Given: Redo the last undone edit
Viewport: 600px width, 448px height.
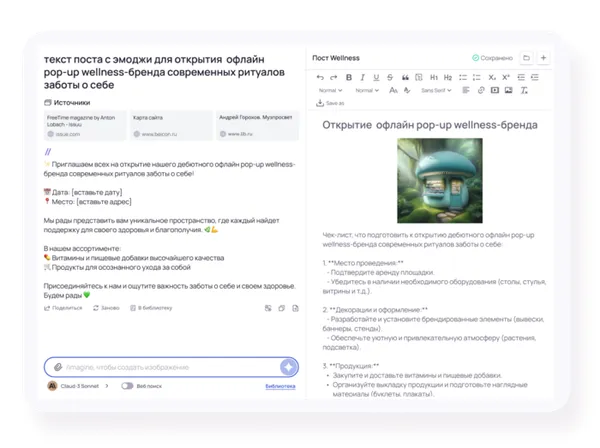Looking at the screenshot, I should [334, 78].
